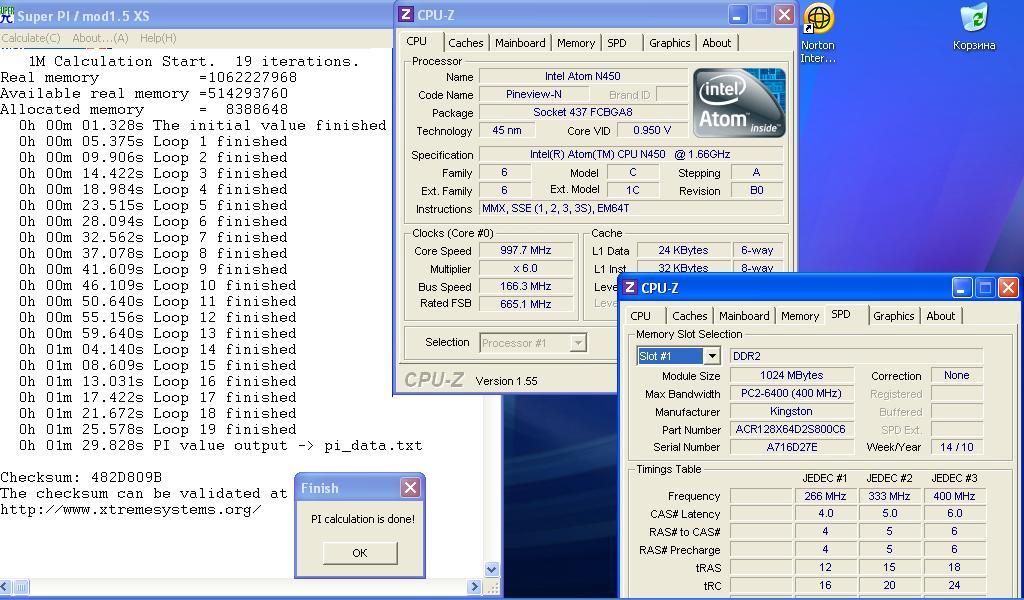Image resolution: width=1024 pixels, height=600 pixels.
Task: Switch to SPD tab in back CPU-Z window
Action: tap(616, 42)
